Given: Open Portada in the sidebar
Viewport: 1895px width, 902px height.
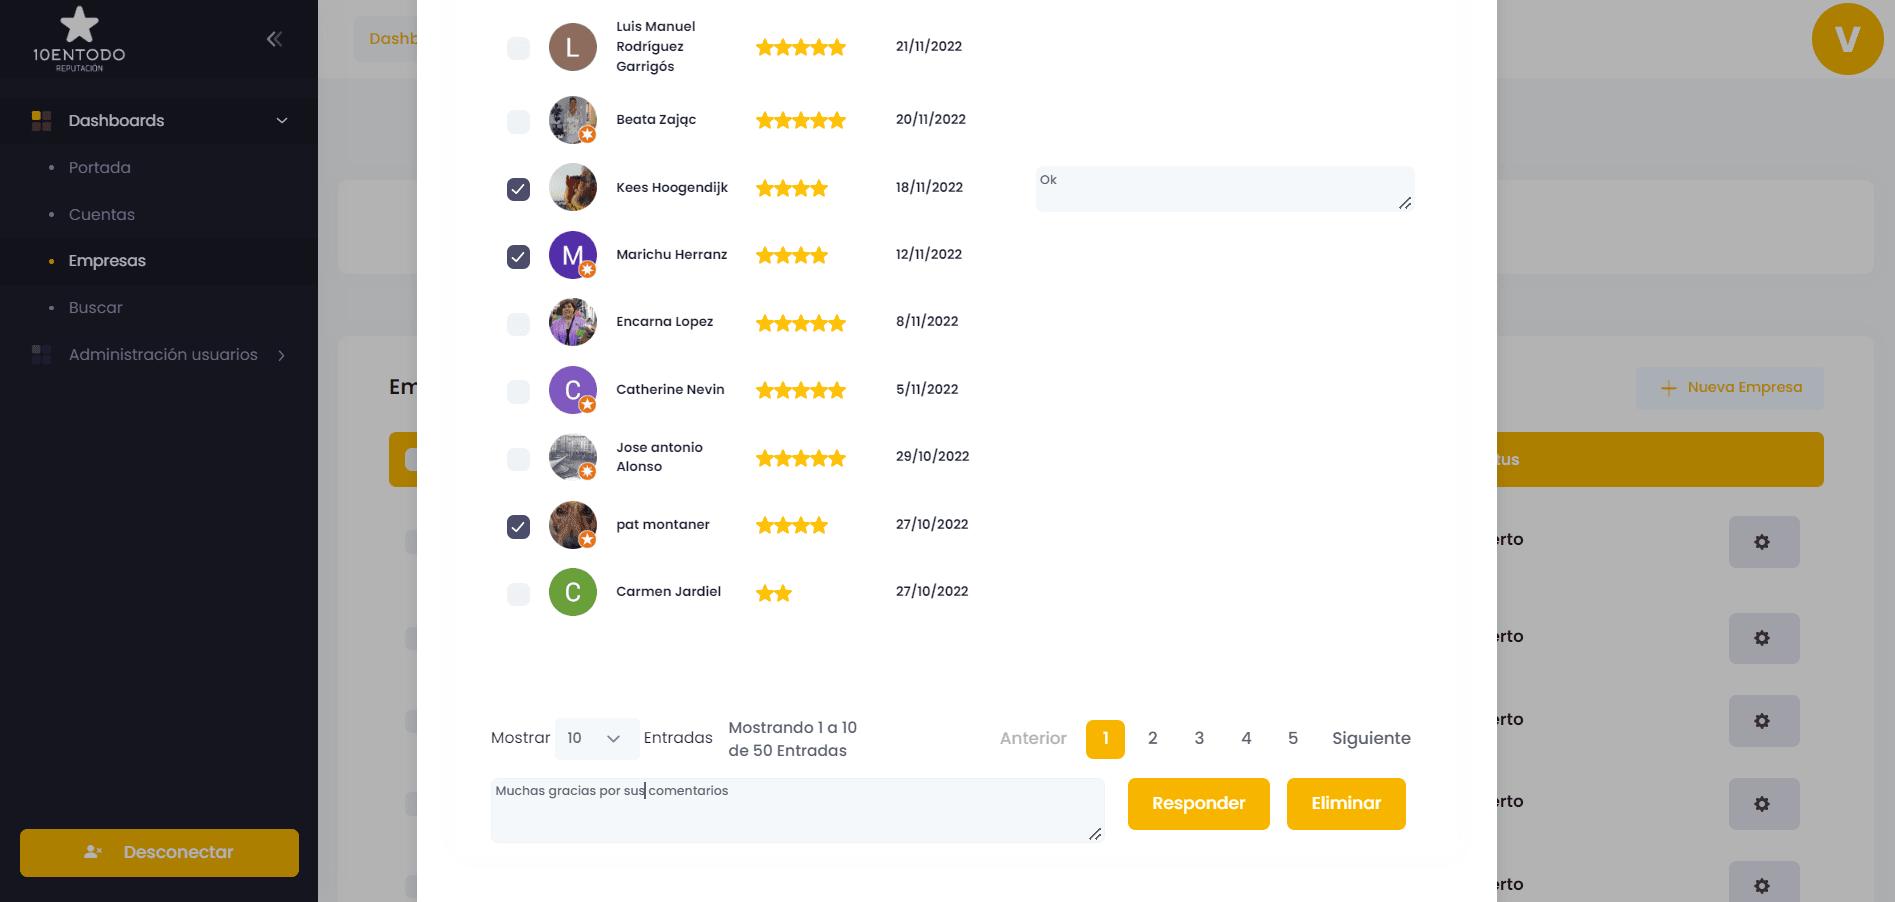Looking at the screenshot, I should click(x=100, y=167).
